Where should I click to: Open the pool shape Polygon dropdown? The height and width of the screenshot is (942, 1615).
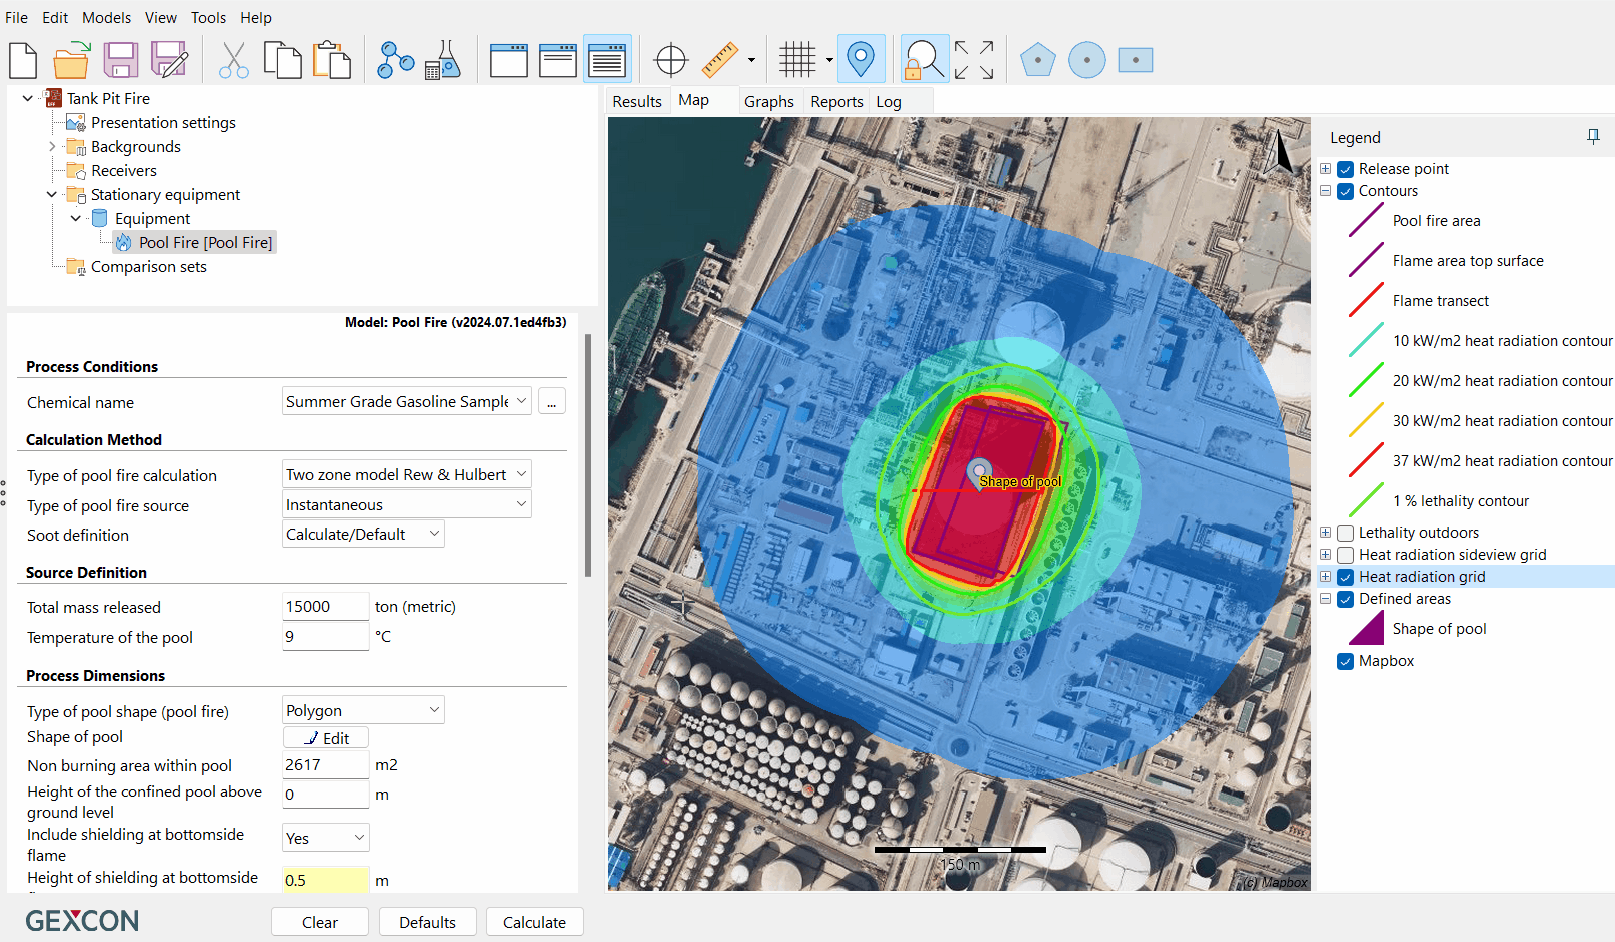(x=364, y=711)
